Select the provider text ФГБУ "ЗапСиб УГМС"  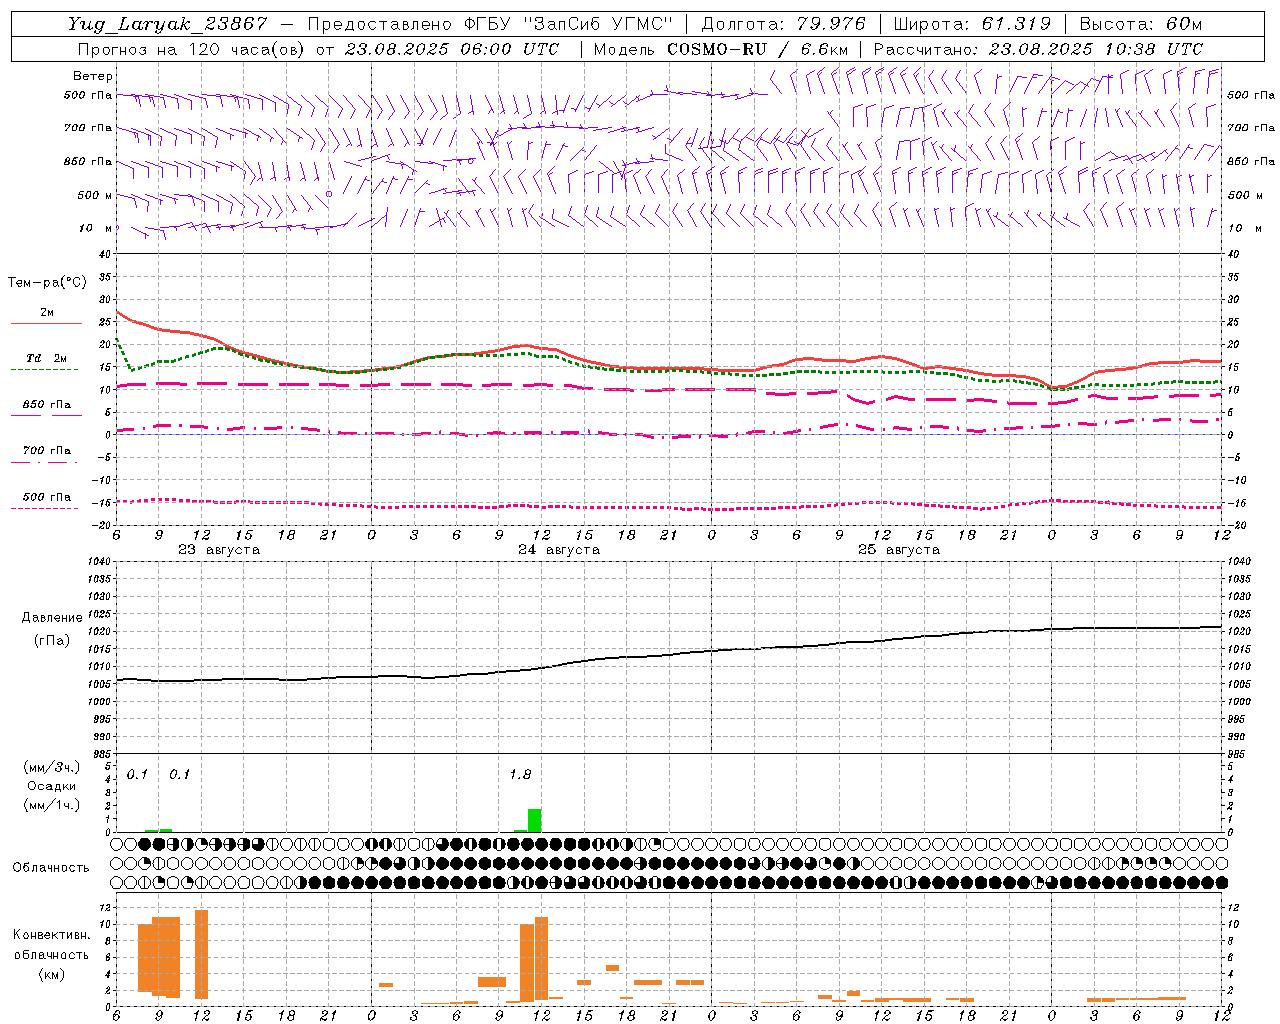click(x=570, y=25)
